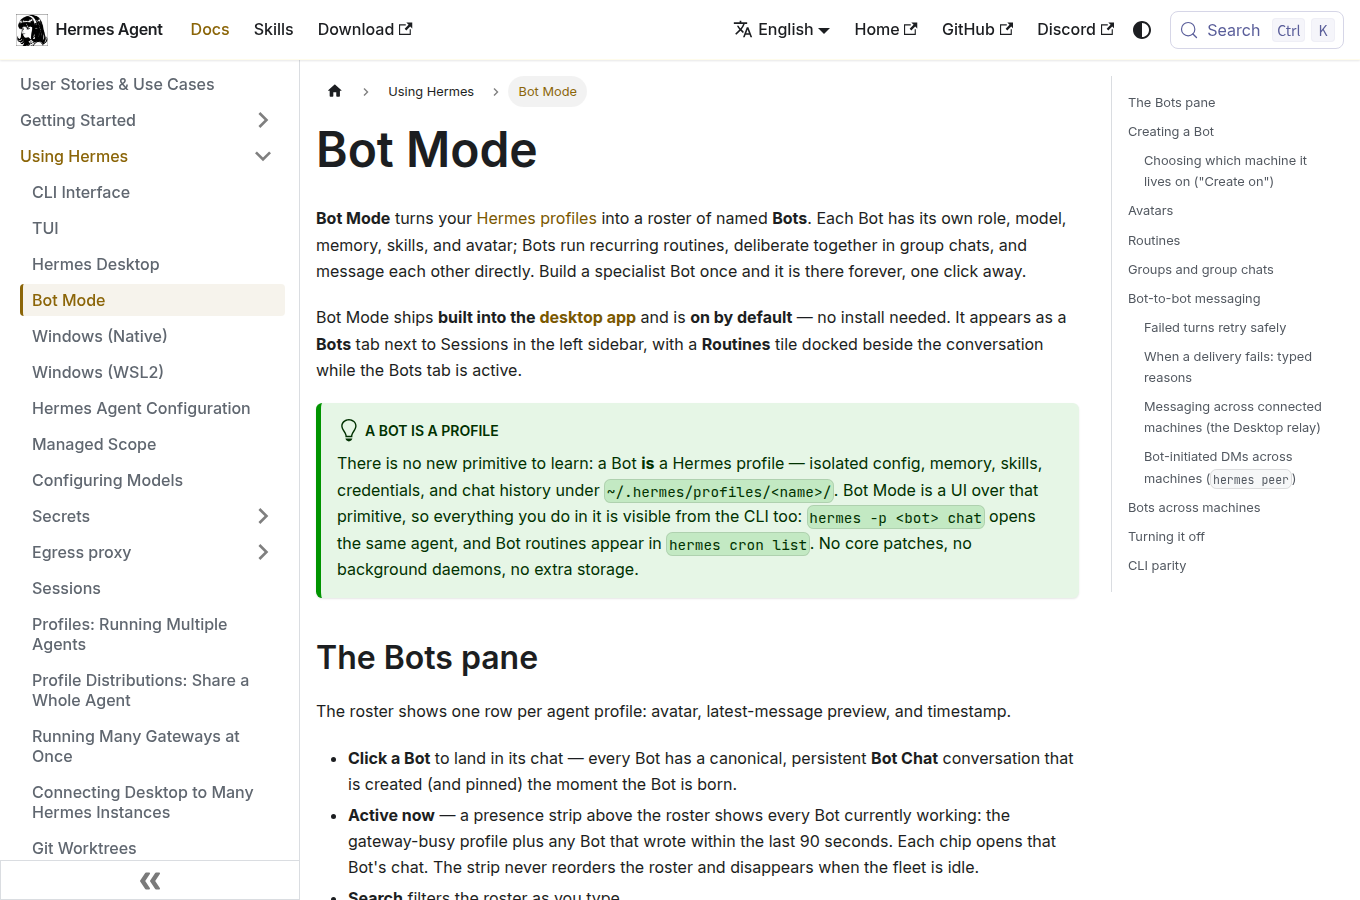1360x900 pixels.
Task: Jump to Groups and group chats
Action: (x=1201, y=269)
